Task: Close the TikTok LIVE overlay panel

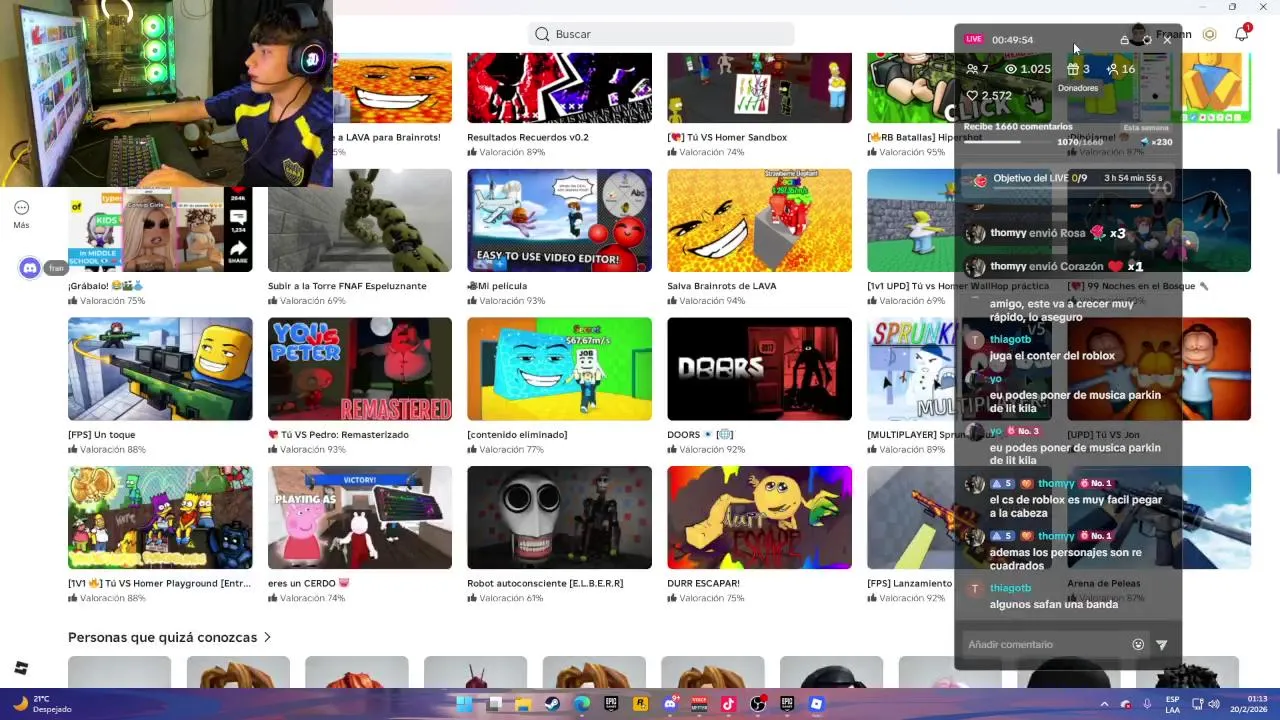Action: [x=1167, y=40]
